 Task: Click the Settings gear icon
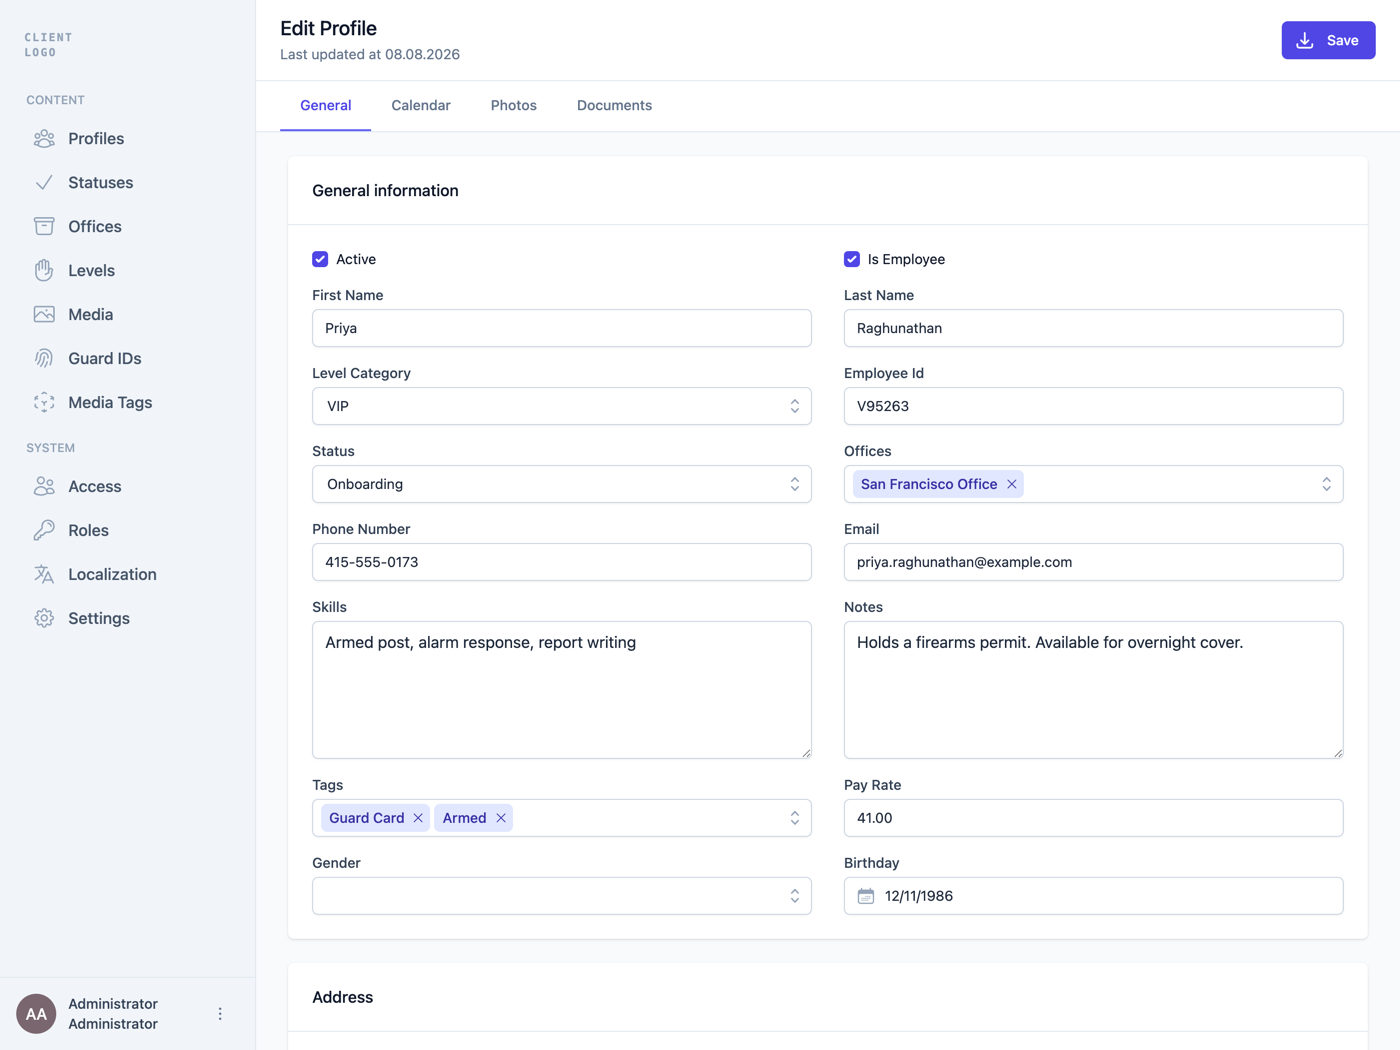pyautogui.click(x=44, y=619)
